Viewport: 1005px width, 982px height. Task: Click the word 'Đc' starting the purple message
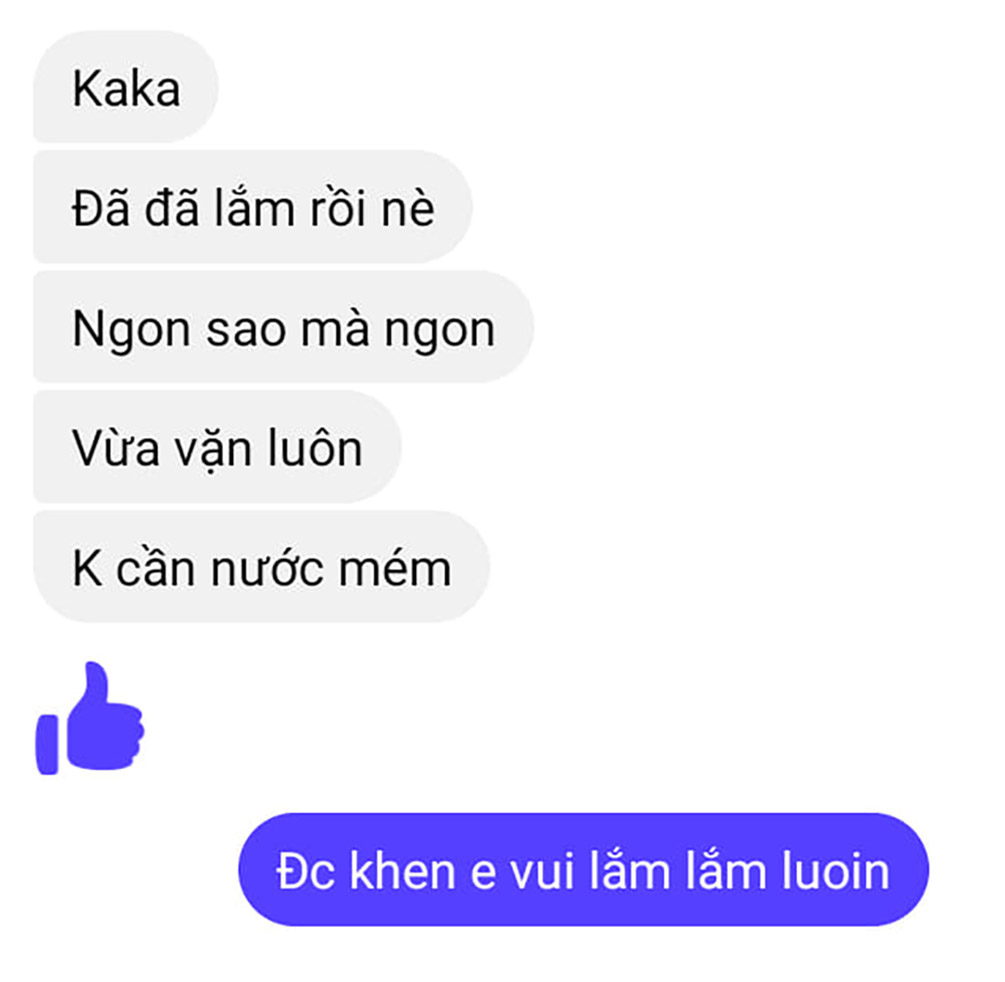pyautogui.click(x=306, y=871)
